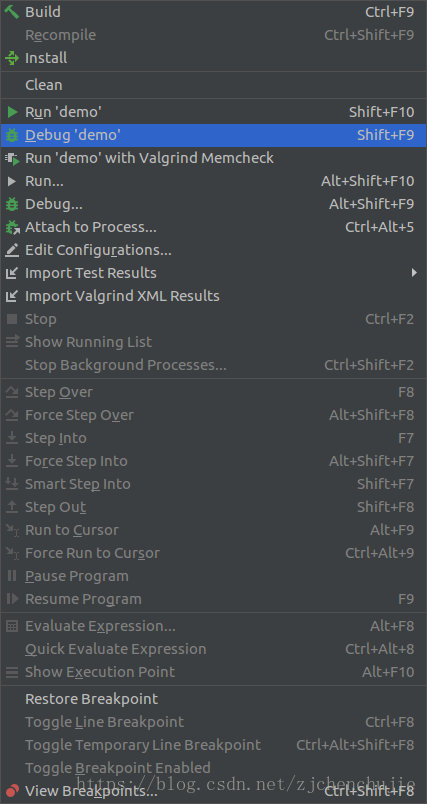The width and height of the screenshot is (427, 804).
Task: Select Import Test Results menu item
Action: pyautogui.click(x=213, y=273)
